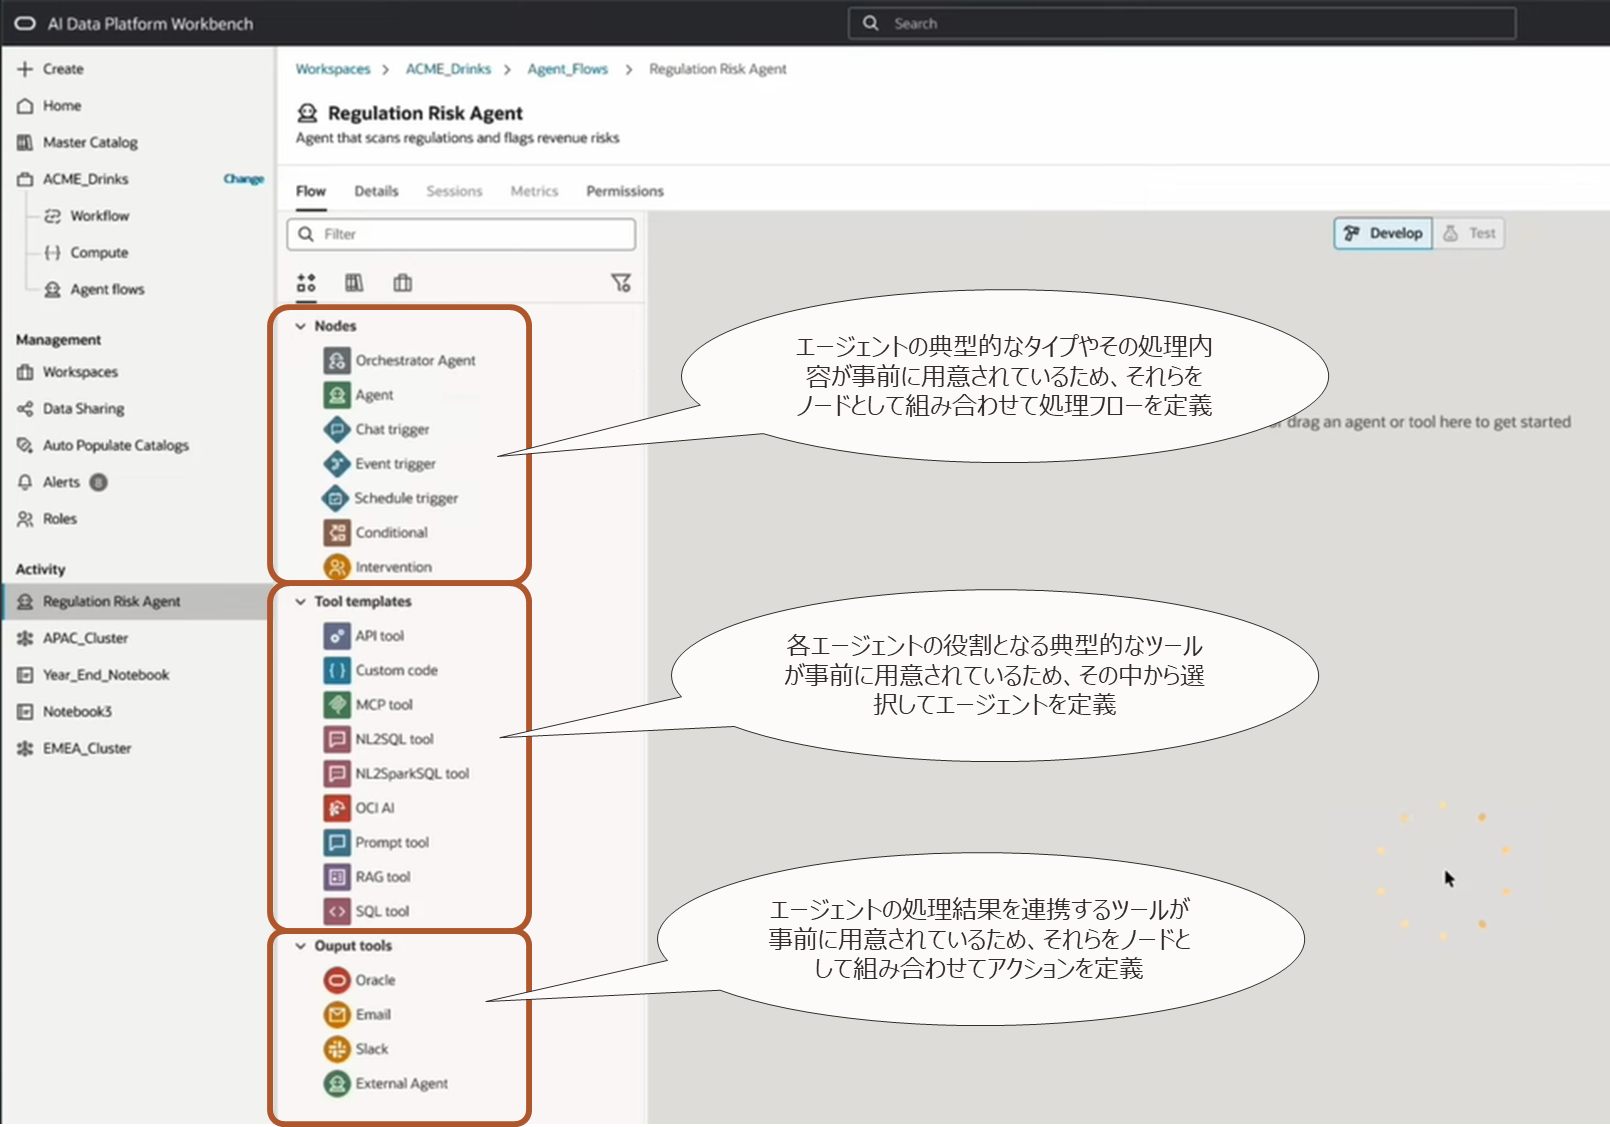The height and width of the screenshot is (1127, 1610).
Task: Open Workspaces under Management
Action: [x=67, y=372]
